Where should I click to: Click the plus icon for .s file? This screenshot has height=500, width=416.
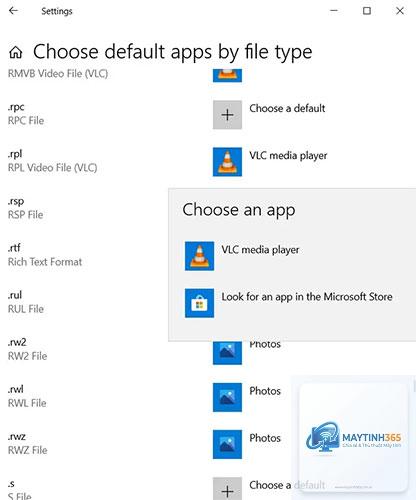(227, 489)
